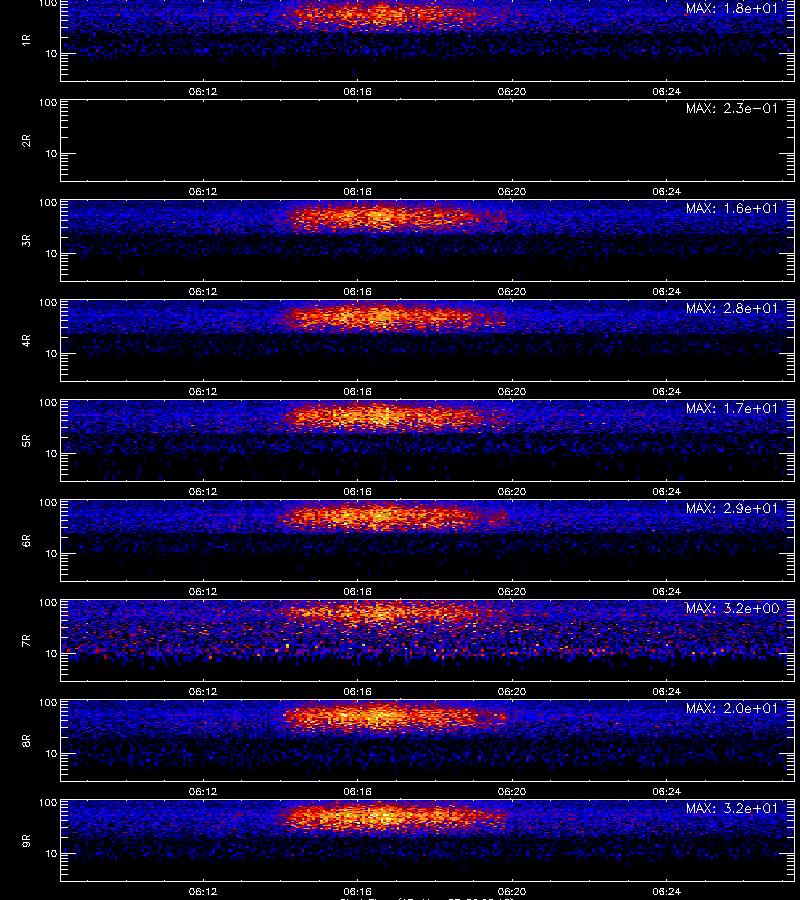The image size is (800, 900).
Task: Click 06:20 tick label under the 2R panel
Action: tap(511, 191)
